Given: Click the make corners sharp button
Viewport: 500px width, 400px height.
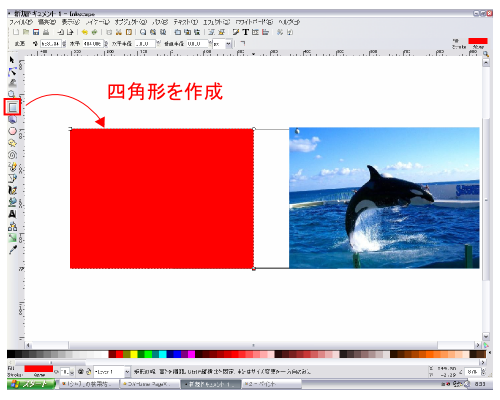Looking at the screenshot, I should point(242,43).
